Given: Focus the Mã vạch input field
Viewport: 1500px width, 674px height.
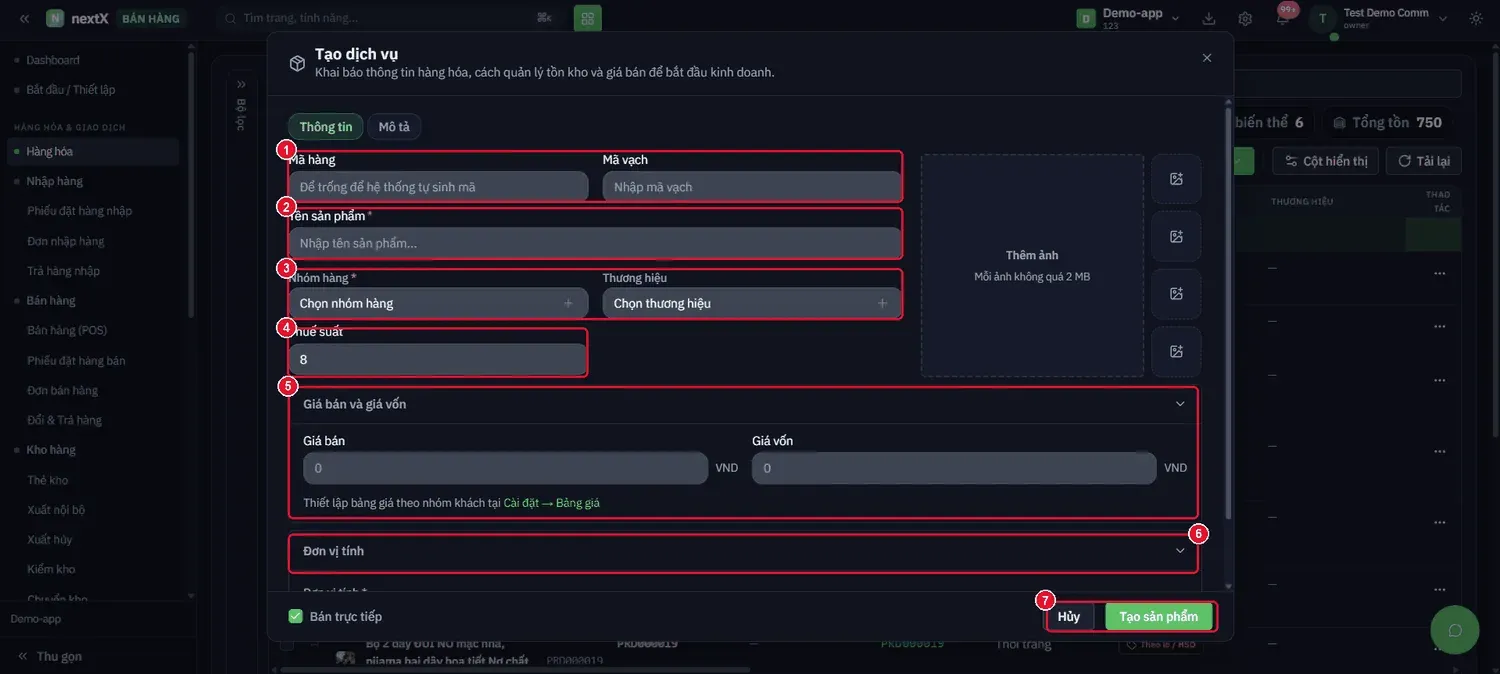Looking at the screenshot, I should 752,187.
